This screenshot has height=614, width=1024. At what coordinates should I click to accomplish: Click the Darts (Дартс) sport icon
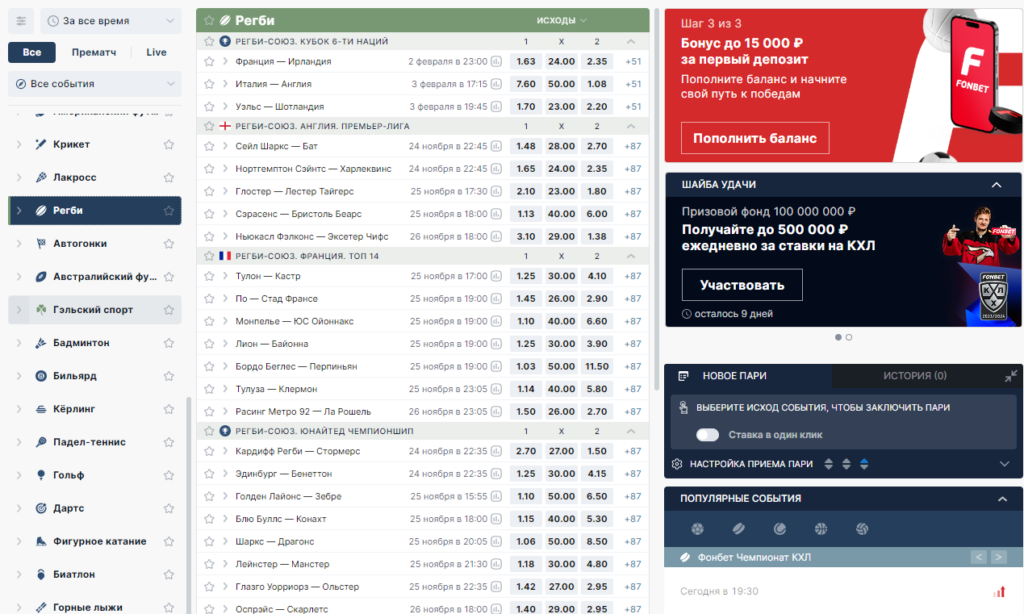coord(40,508)
